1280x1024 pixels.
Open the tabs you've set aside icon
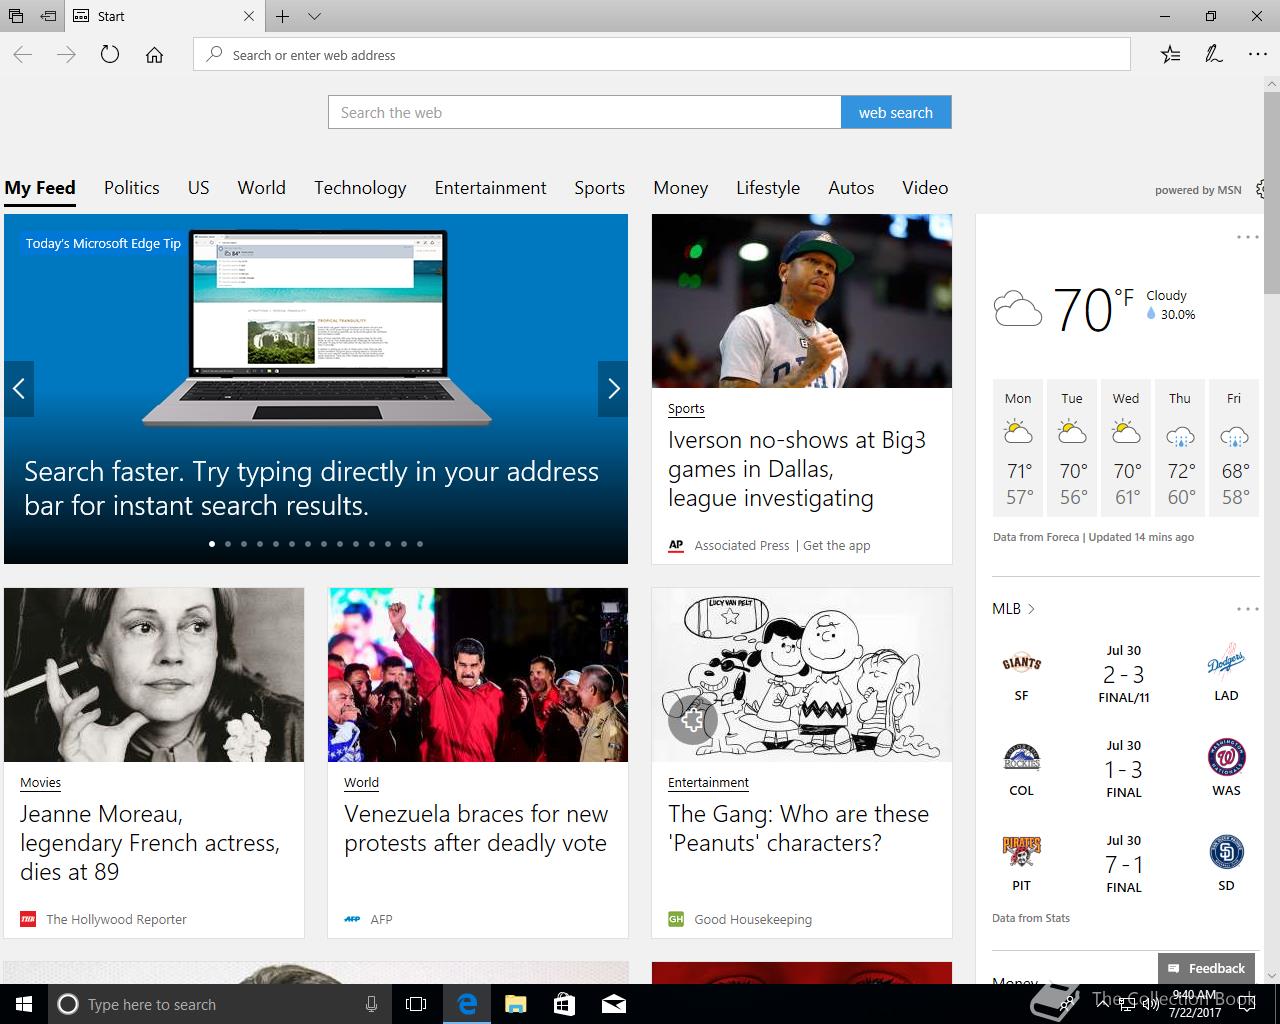tap(14, 16)
